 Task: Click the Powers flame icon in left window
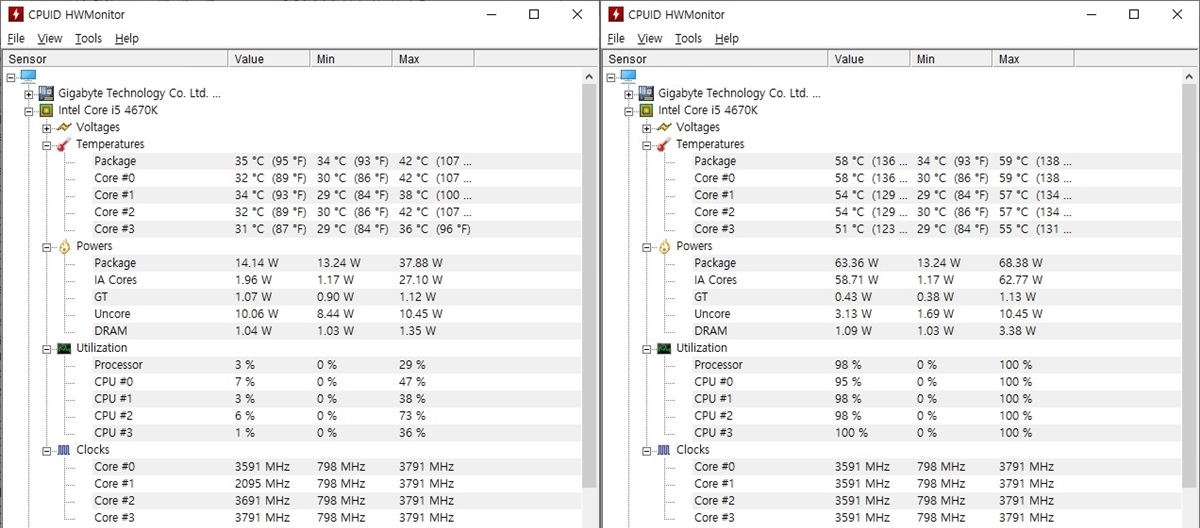(x=63, y=246)
